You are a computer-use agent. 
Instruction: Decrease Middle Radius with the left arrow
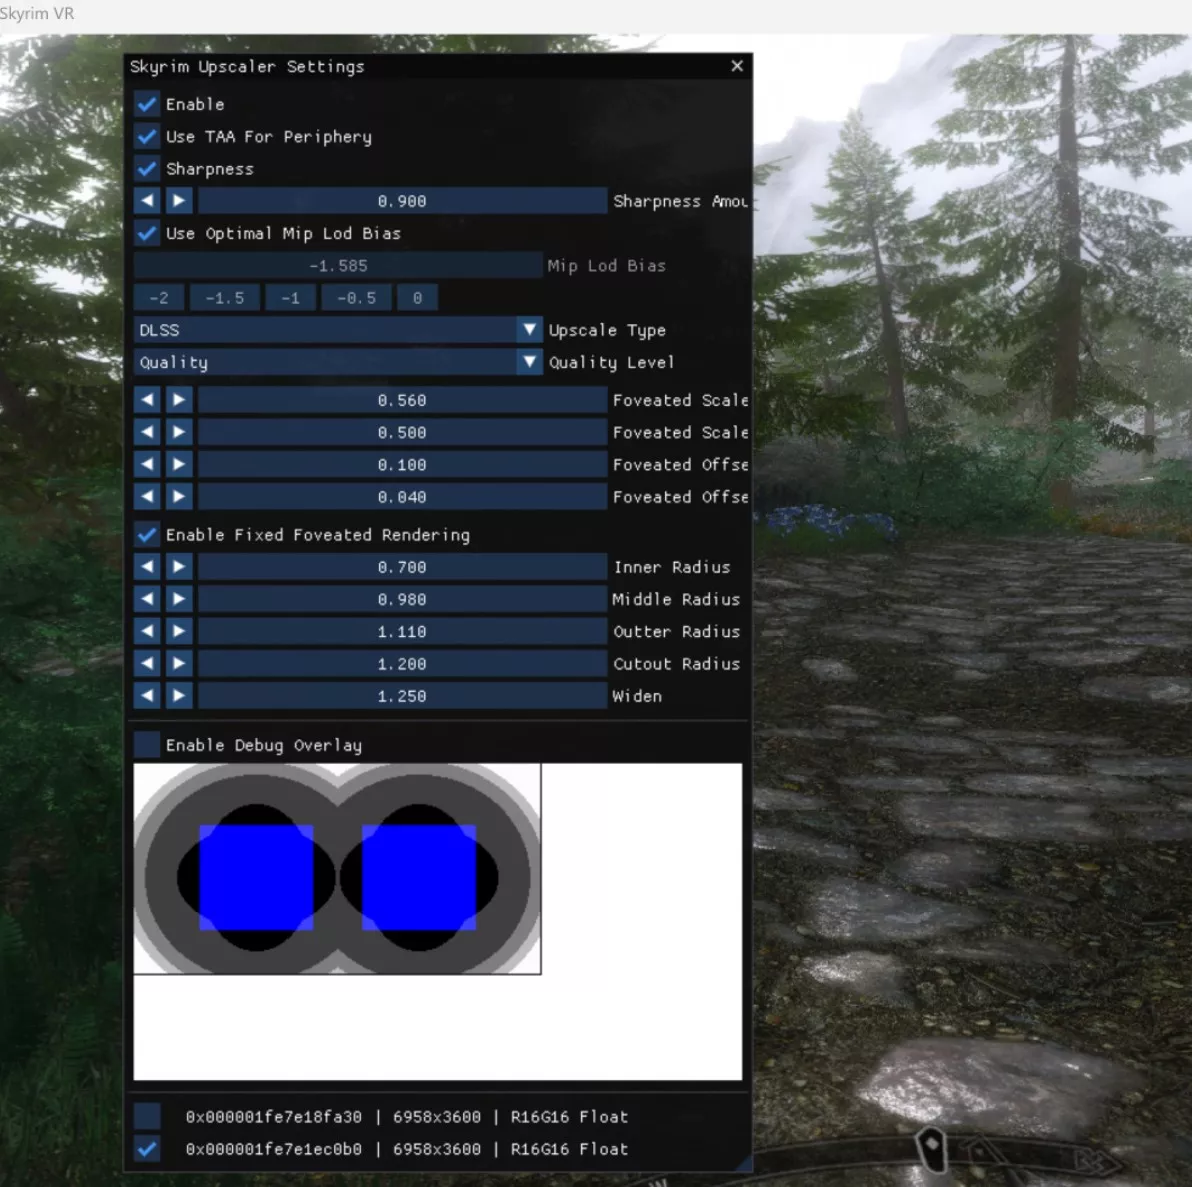pyautogui.click(x=147, y=599)
